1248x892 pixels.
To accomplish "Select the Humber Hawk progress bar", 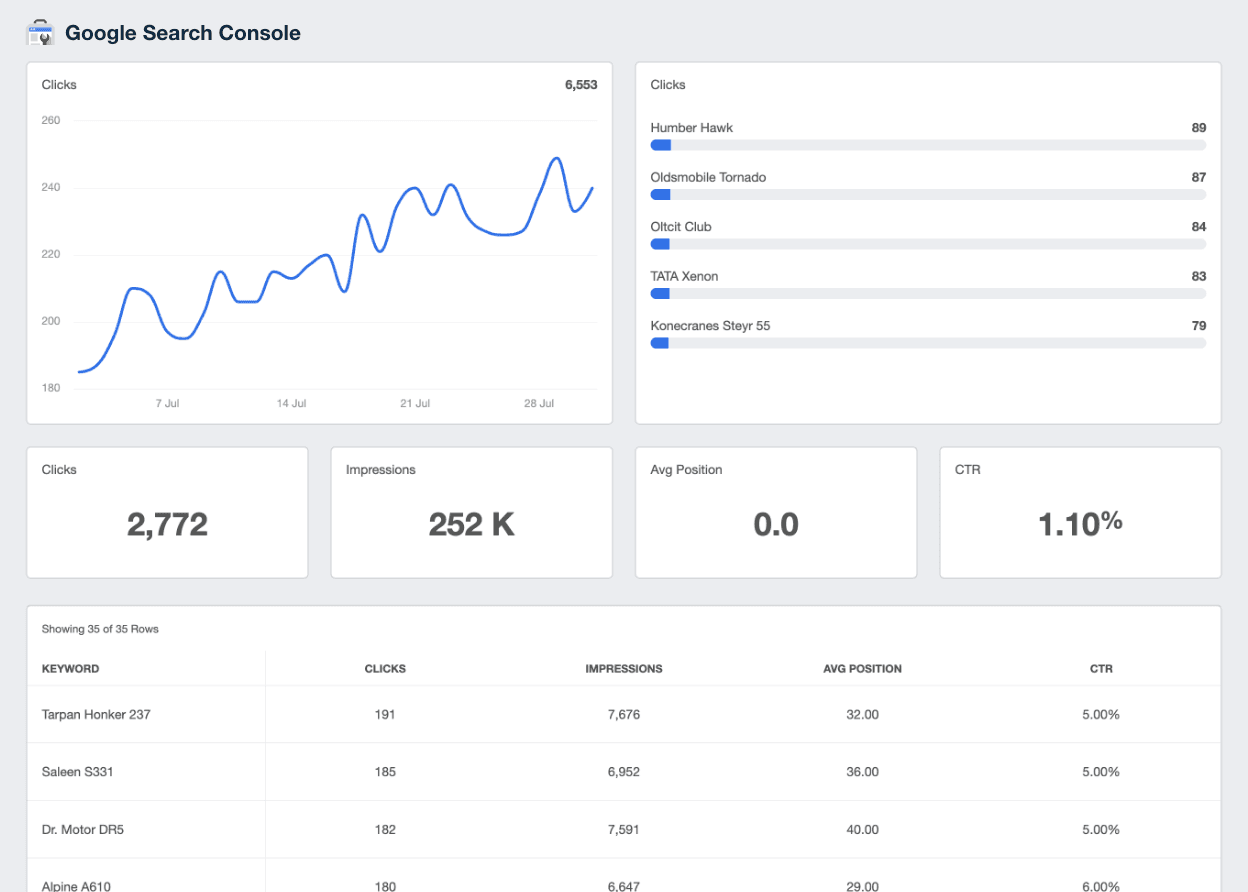I will tap(928, 145).
